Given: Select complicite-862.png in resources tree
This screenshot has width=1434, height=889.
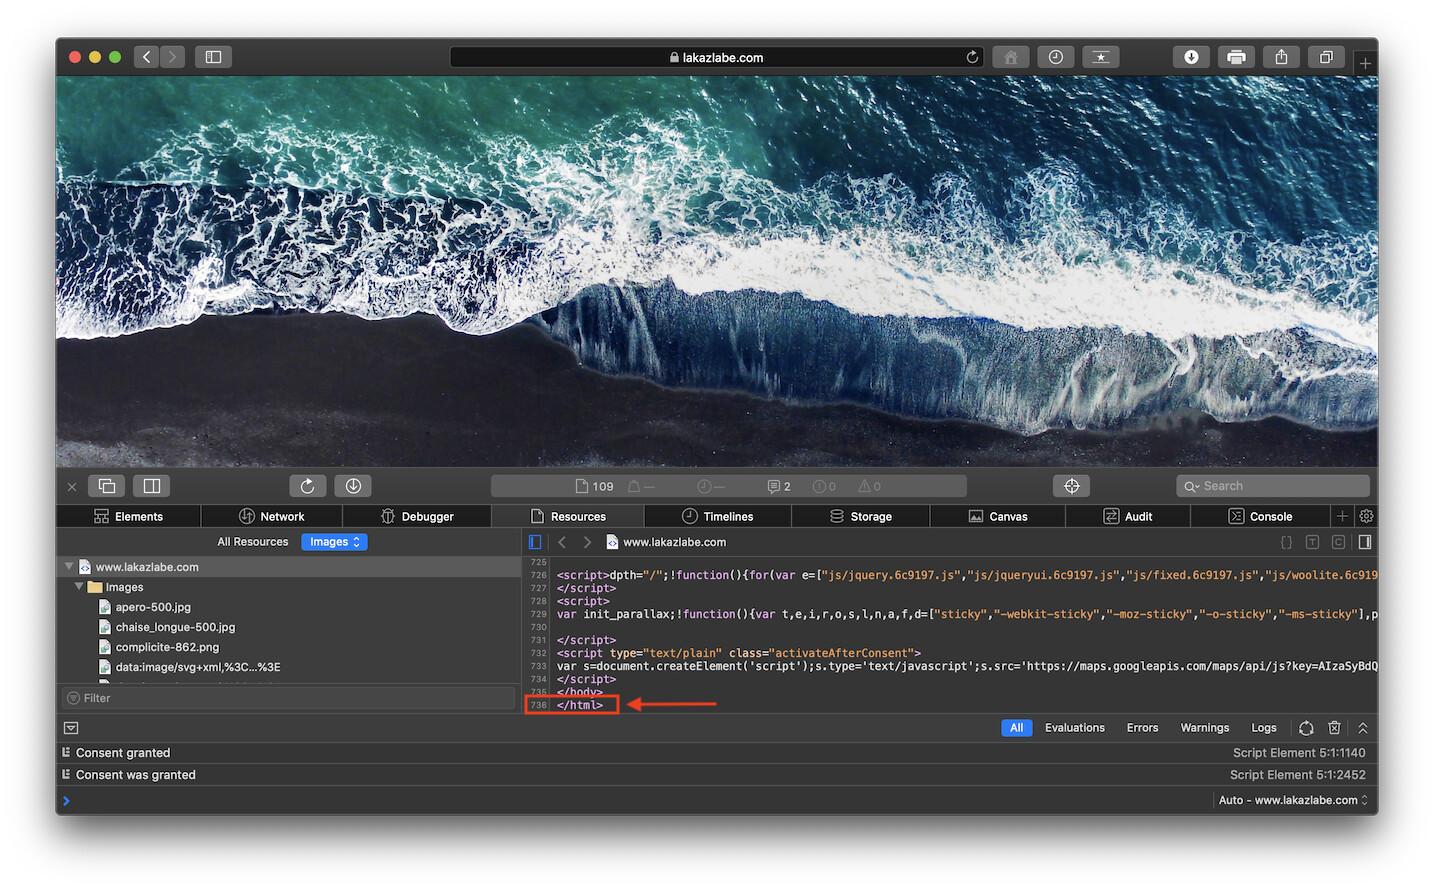Looking at the screenshot, I should click(x=167, y=647).
